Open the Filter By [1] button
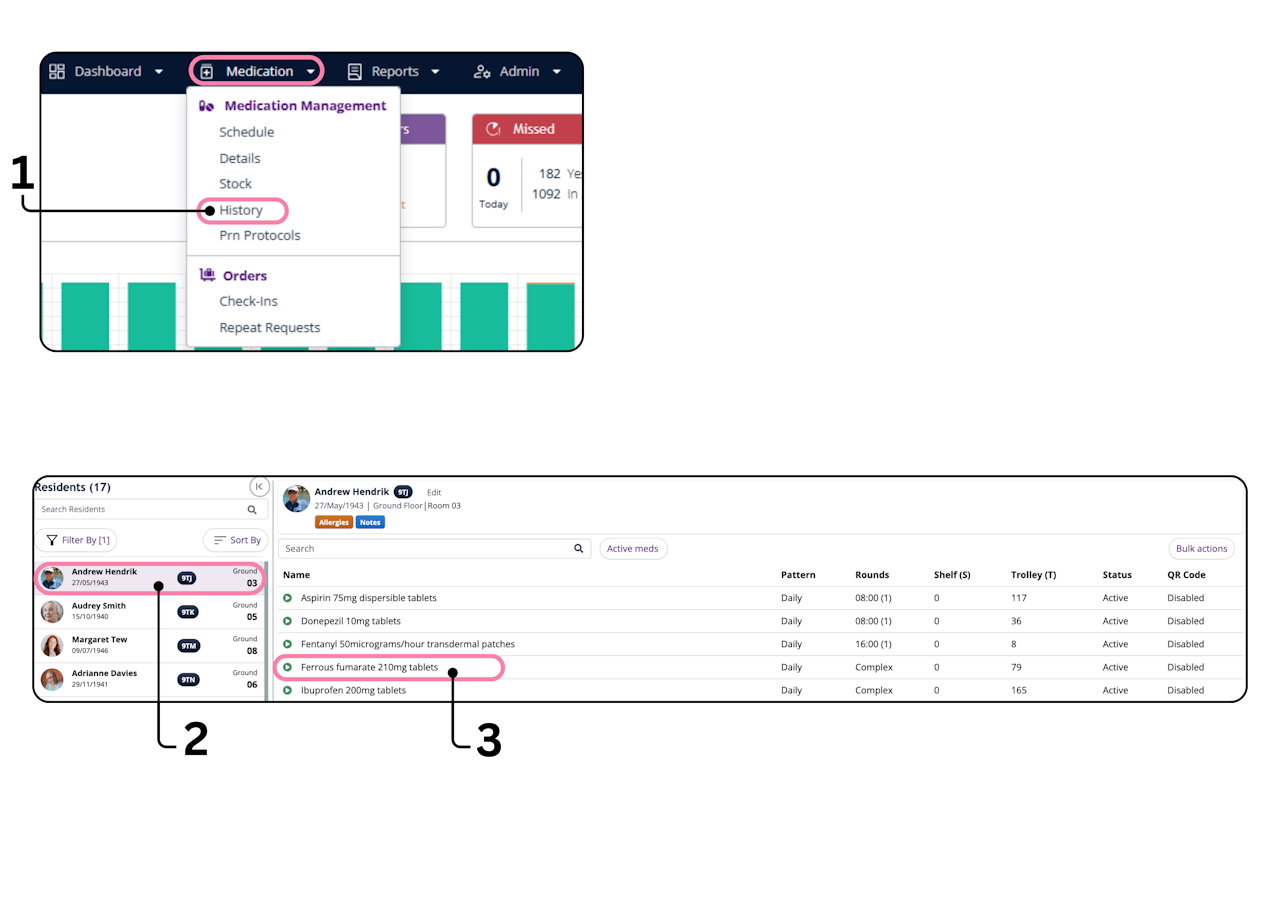The width and height of the screenshot is (1280, 905). pos(77,540)
